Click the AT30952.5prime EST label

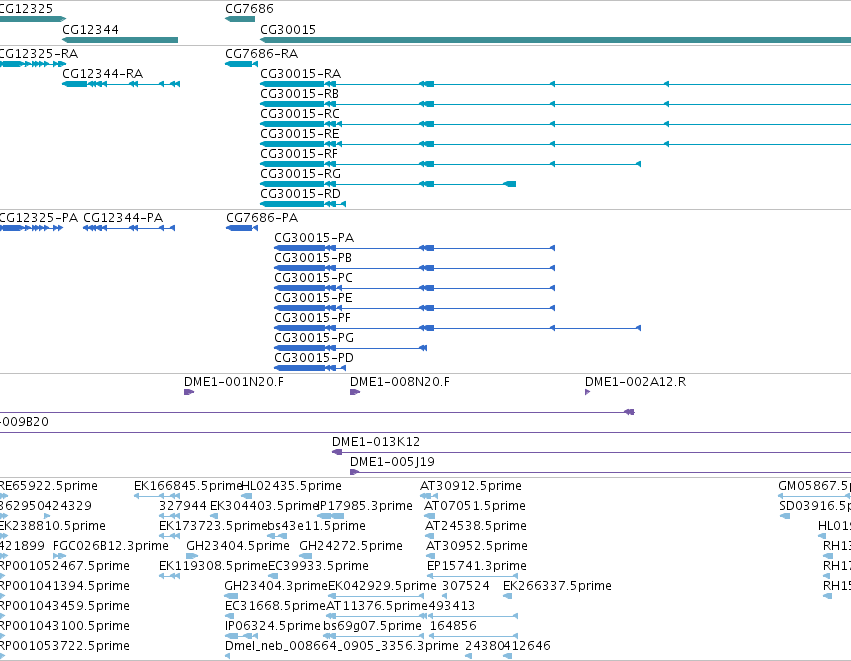point(477,546)
